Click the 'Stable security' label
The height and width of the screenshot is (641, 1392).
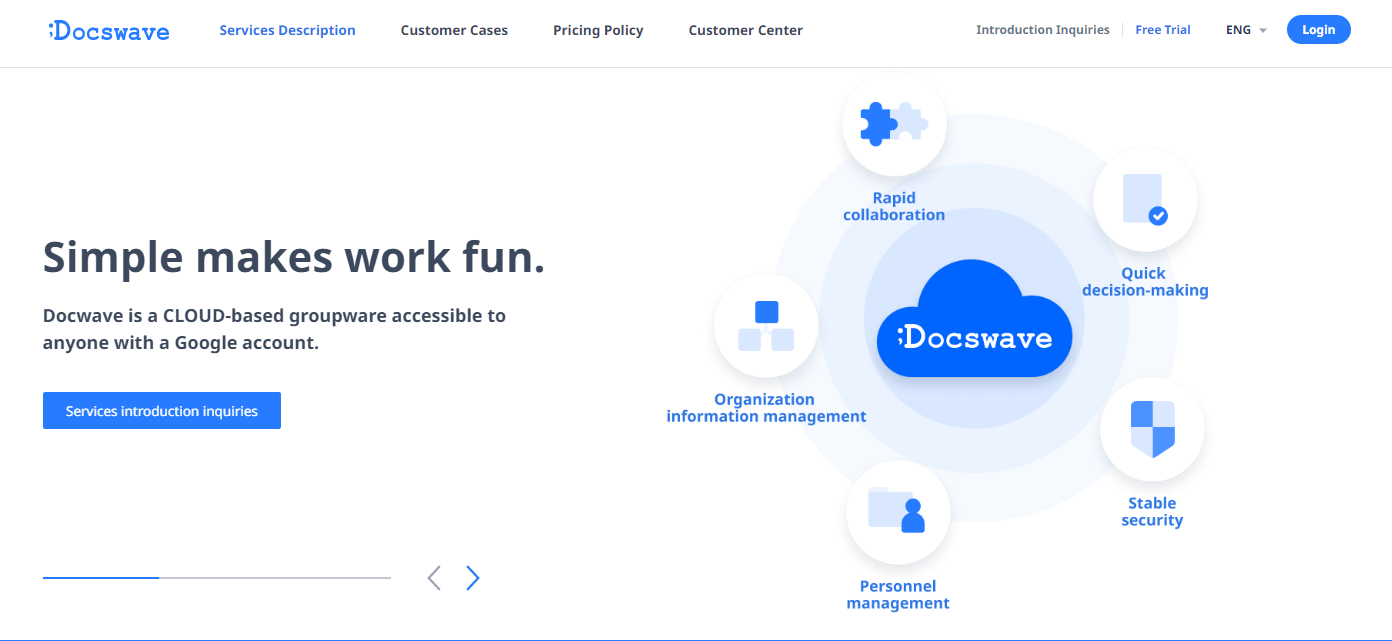[1152, 512]
